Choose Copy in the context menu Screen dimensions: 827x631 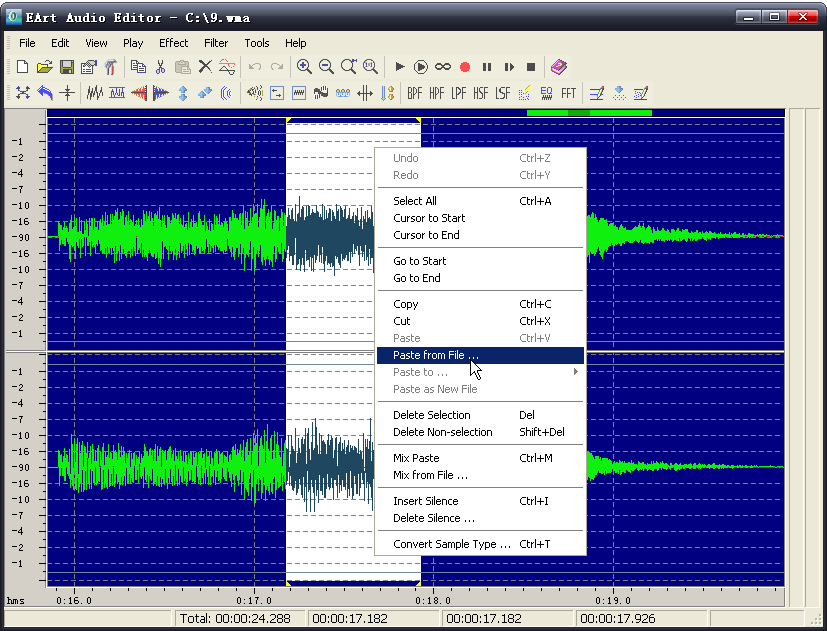pos(480,304)
